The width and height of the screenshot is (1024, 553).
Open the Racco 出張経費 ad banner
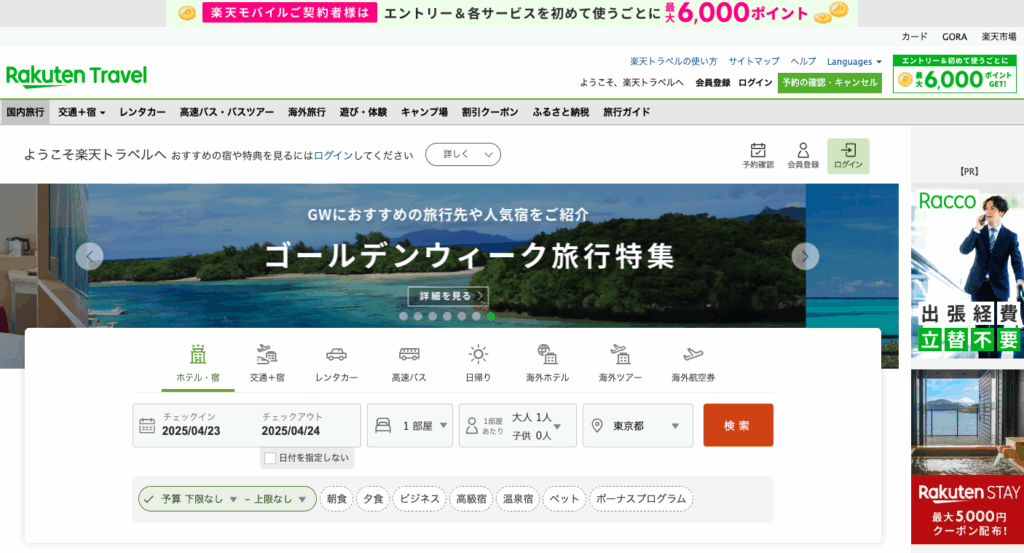click(967, 273)
